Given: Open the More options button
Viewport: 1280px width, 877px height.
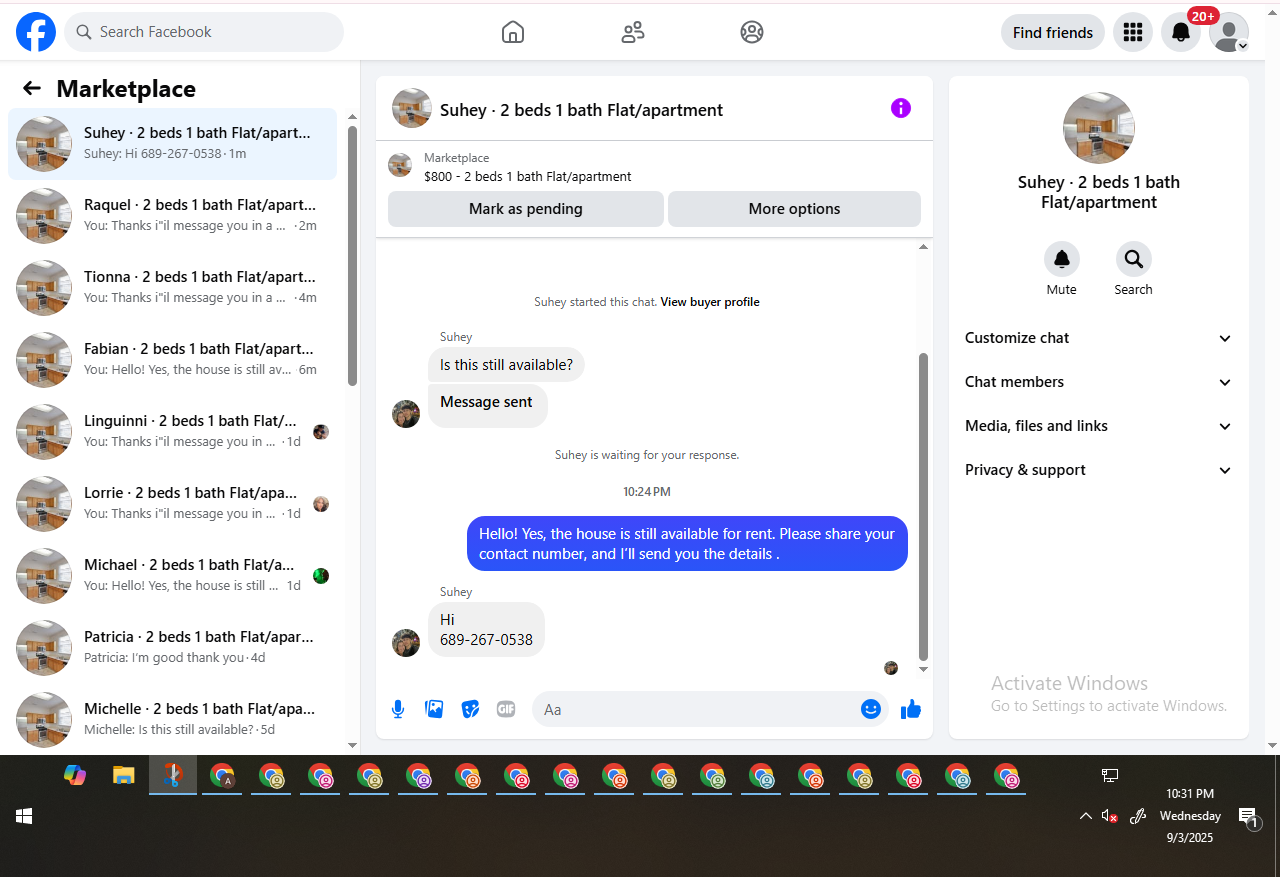Looking at the screenshot, I should (x=794, y=209).
